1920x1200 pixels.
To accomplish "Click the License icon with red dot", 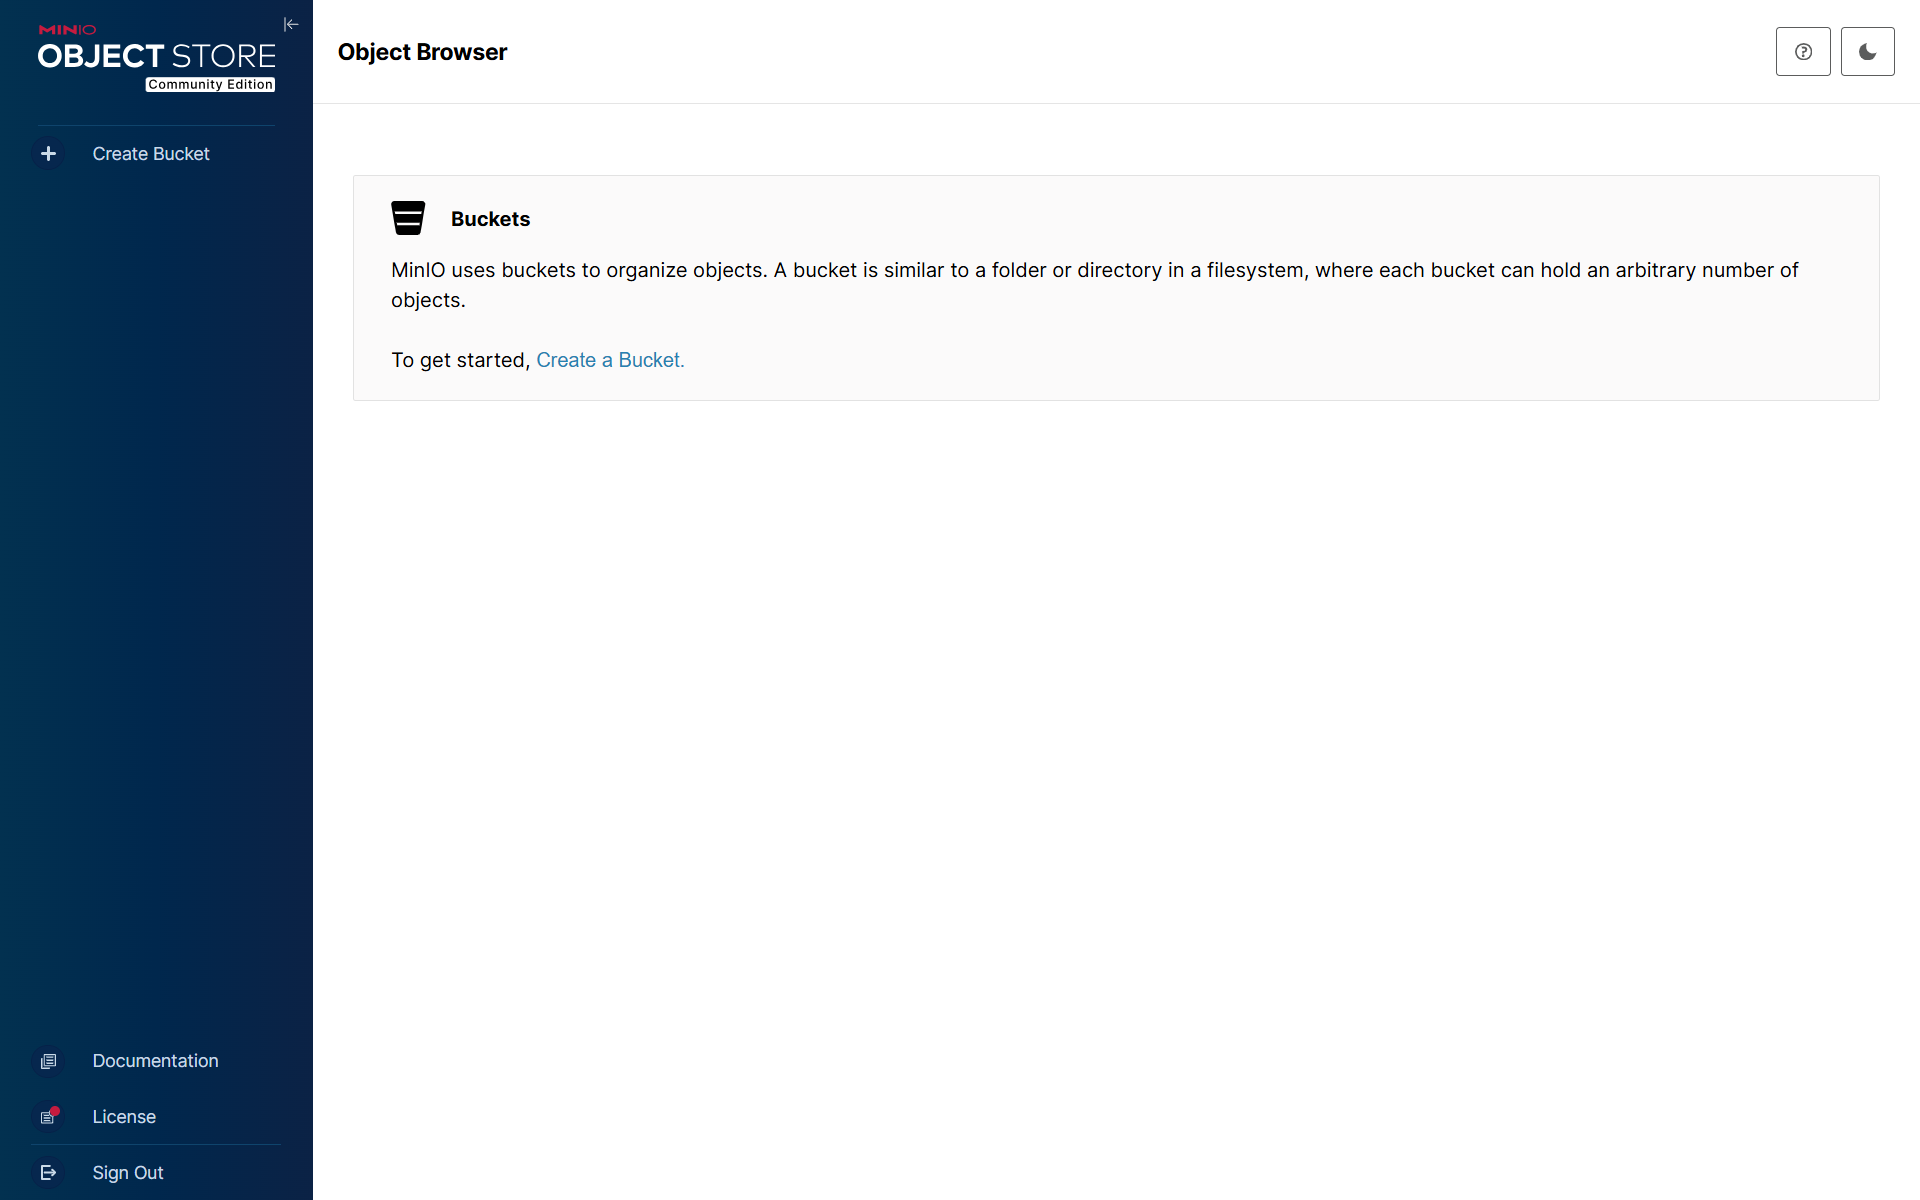I will pyautogui.click(x=48, y=1117).
